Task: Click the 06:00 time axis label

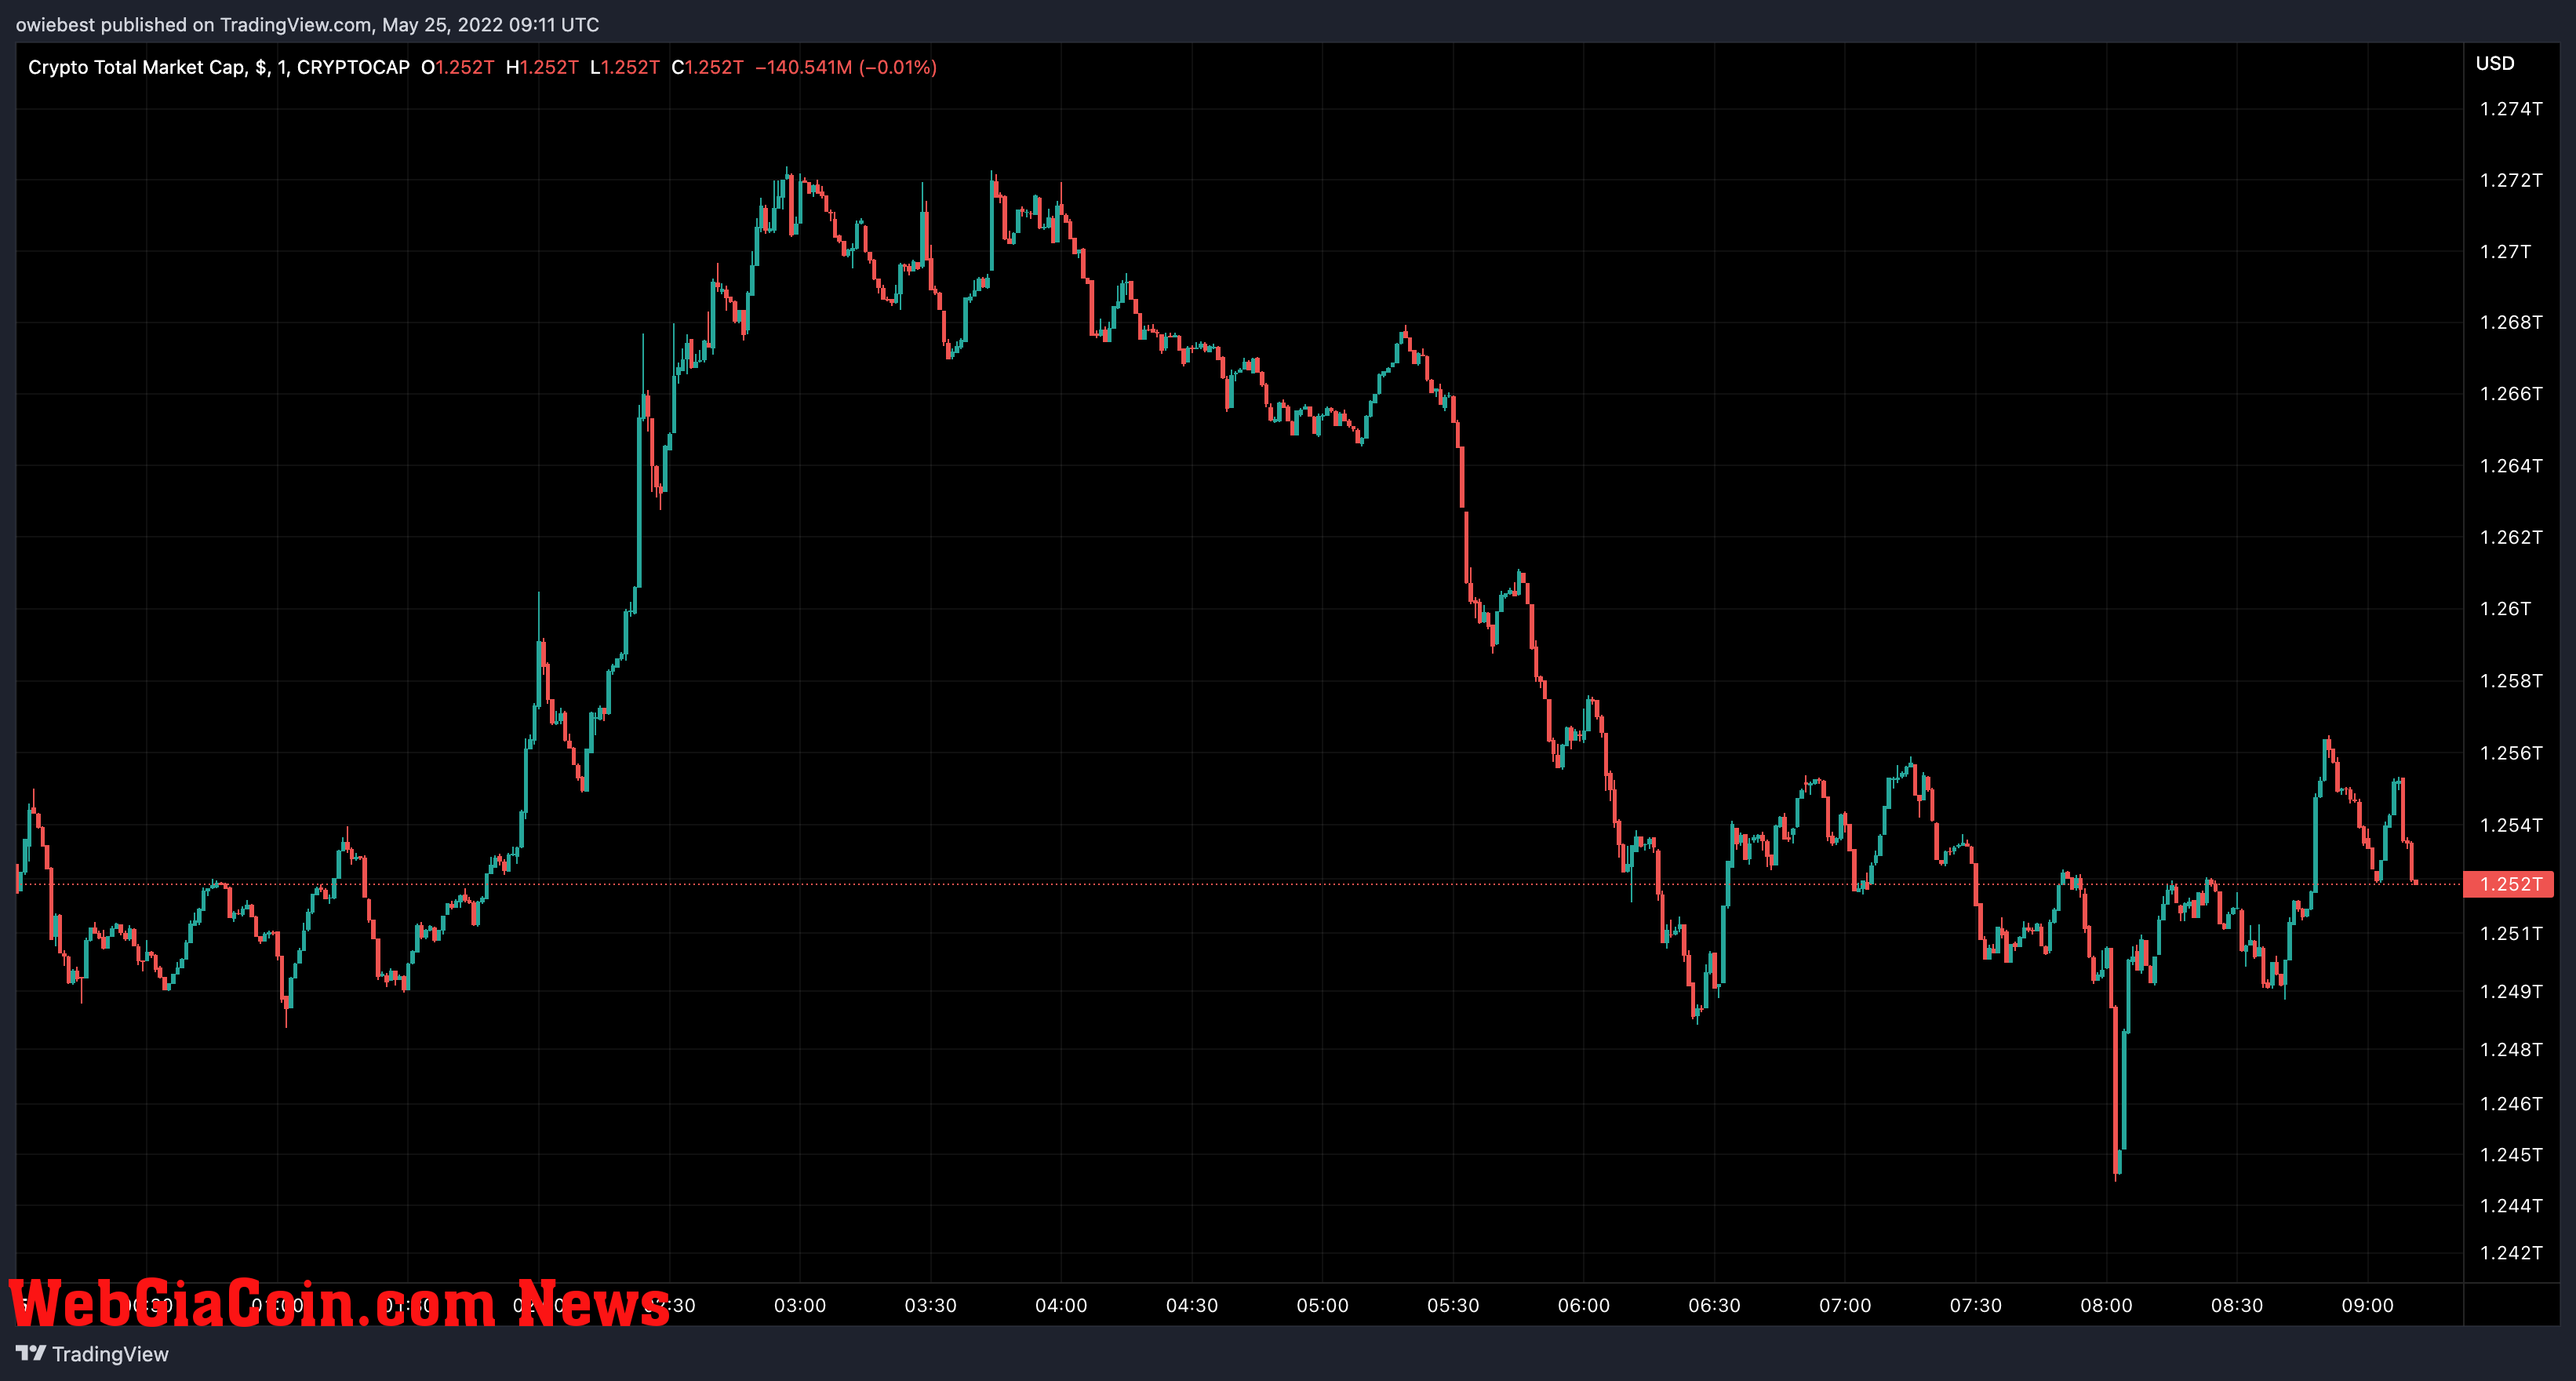Action: point(1584,1305)
